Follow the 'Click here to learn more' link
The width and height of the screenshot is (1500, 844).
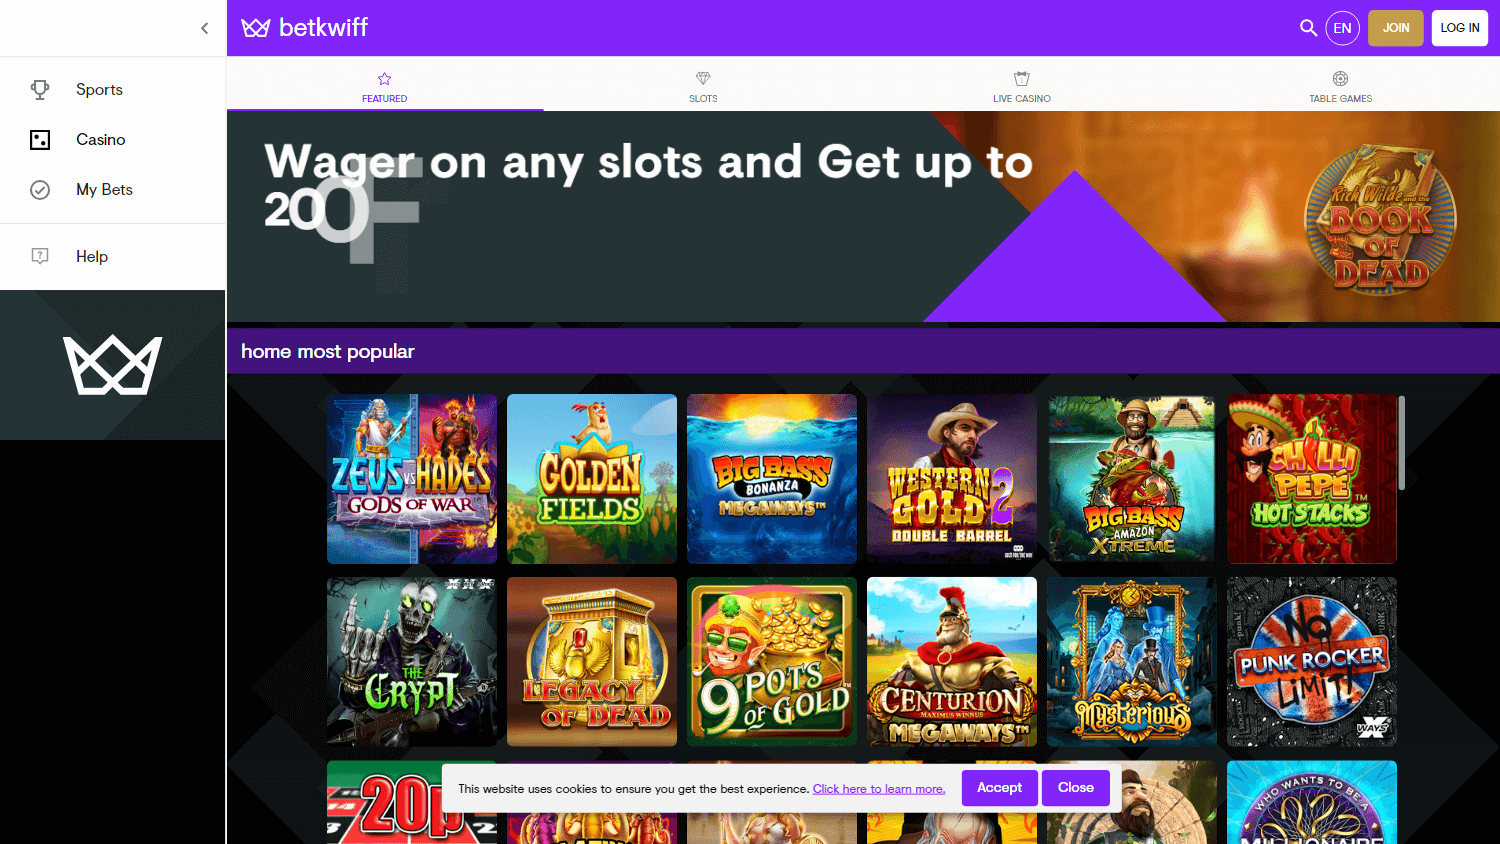879,789
